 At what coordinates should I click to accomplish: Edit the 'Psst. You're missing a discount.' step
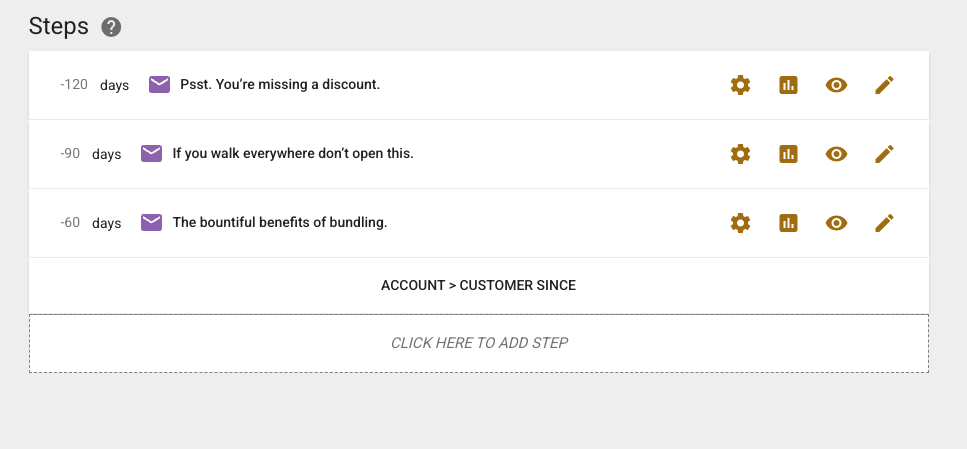tap(884, 85)
